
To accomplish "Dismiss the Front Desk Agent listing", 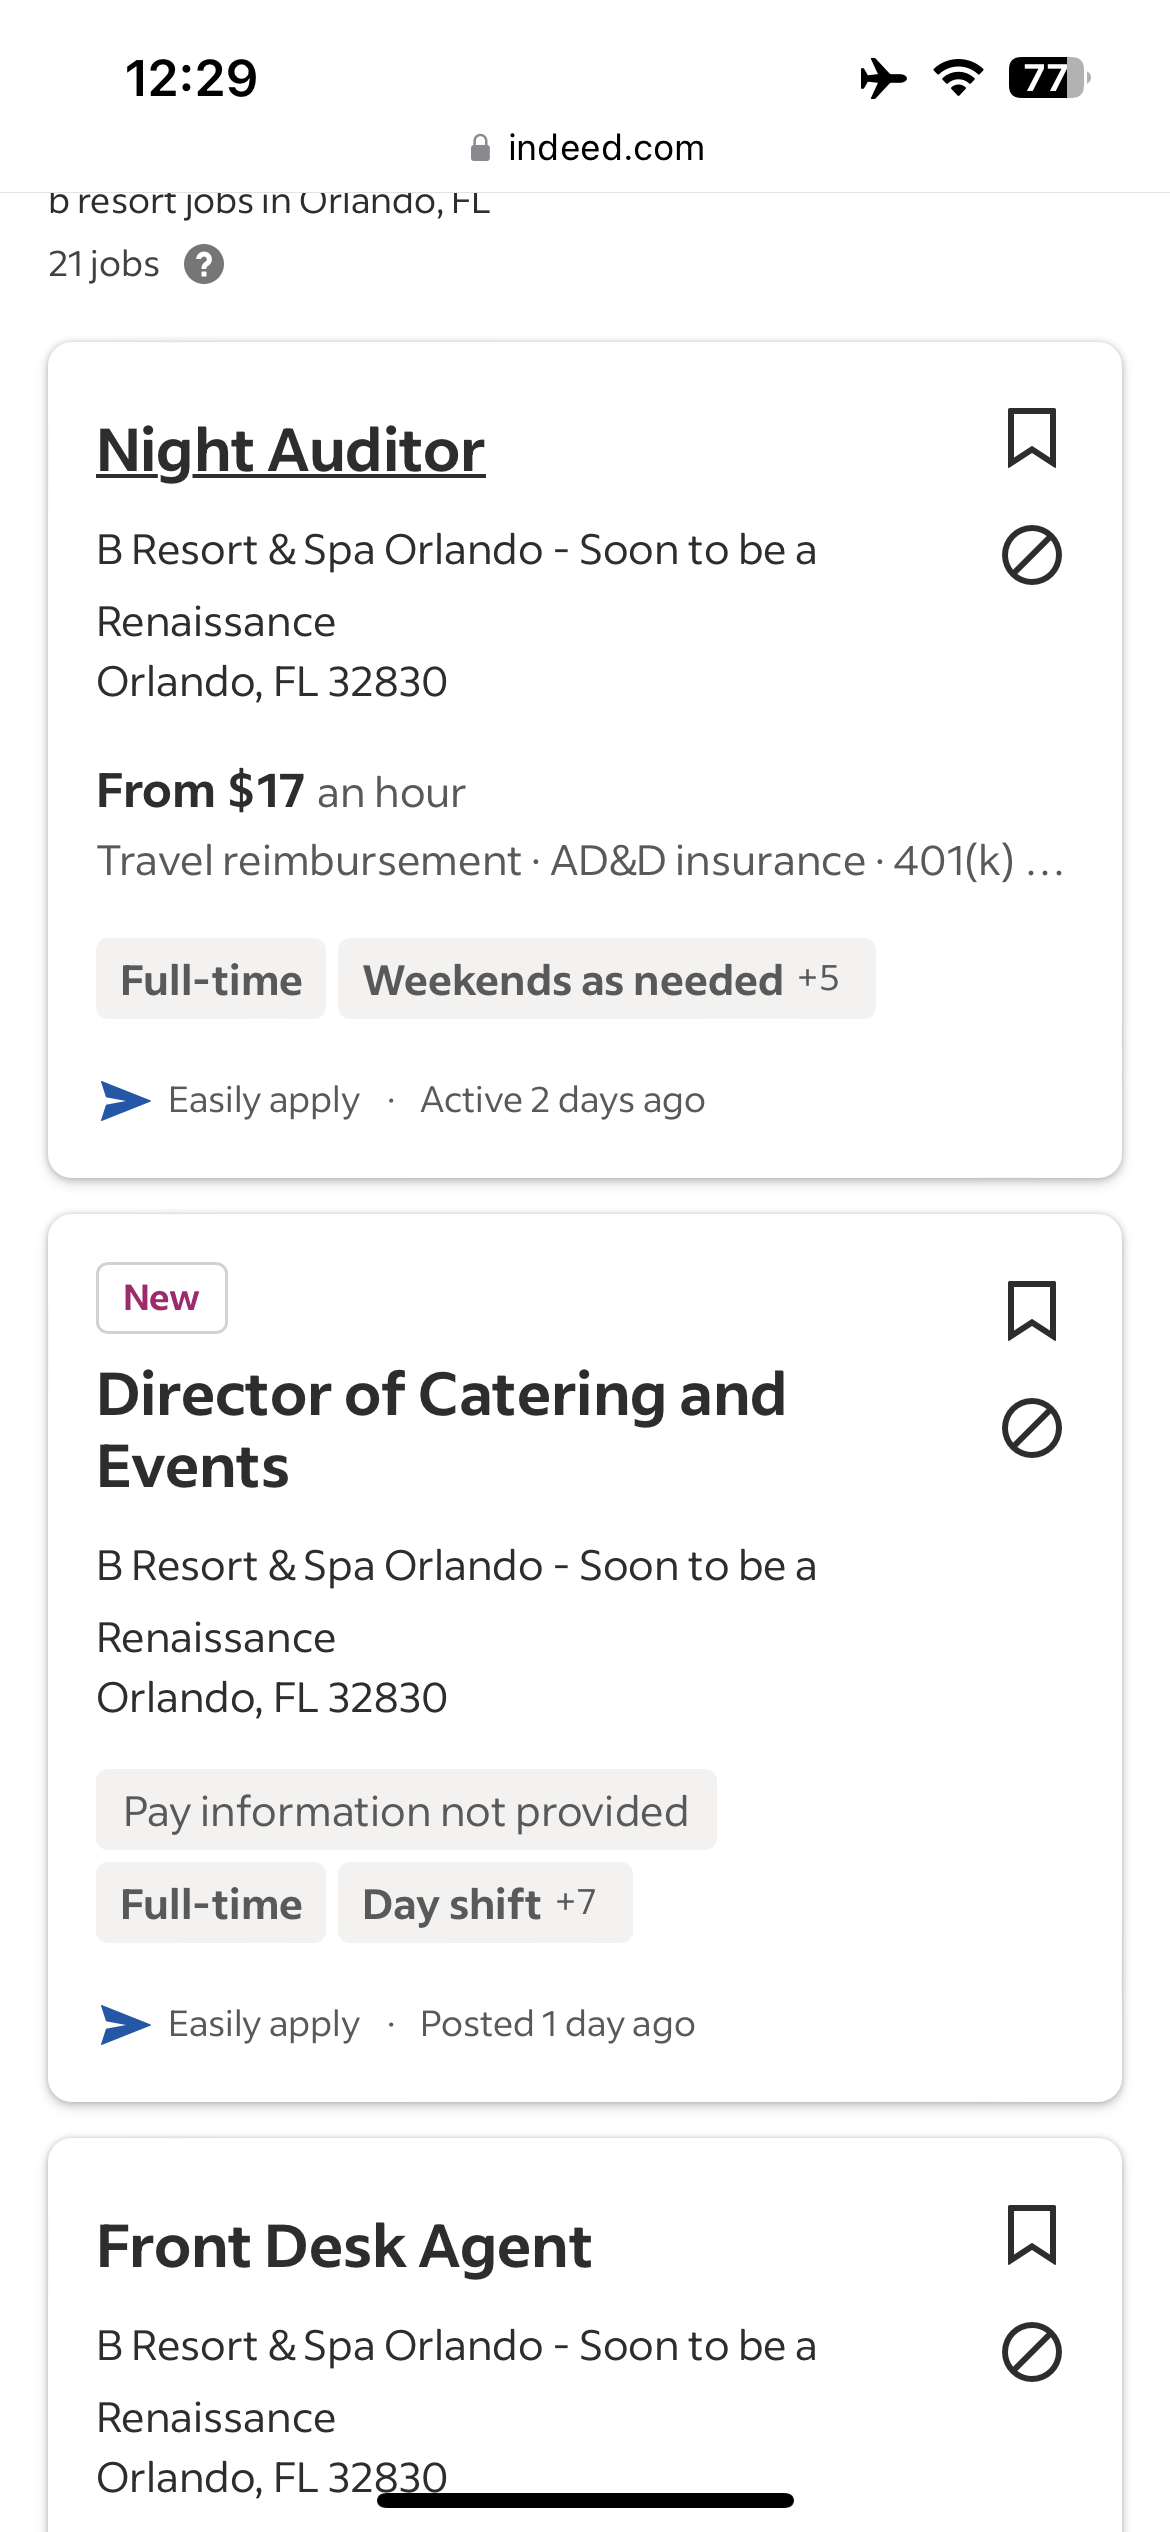I will (x=1031, y=2352).
